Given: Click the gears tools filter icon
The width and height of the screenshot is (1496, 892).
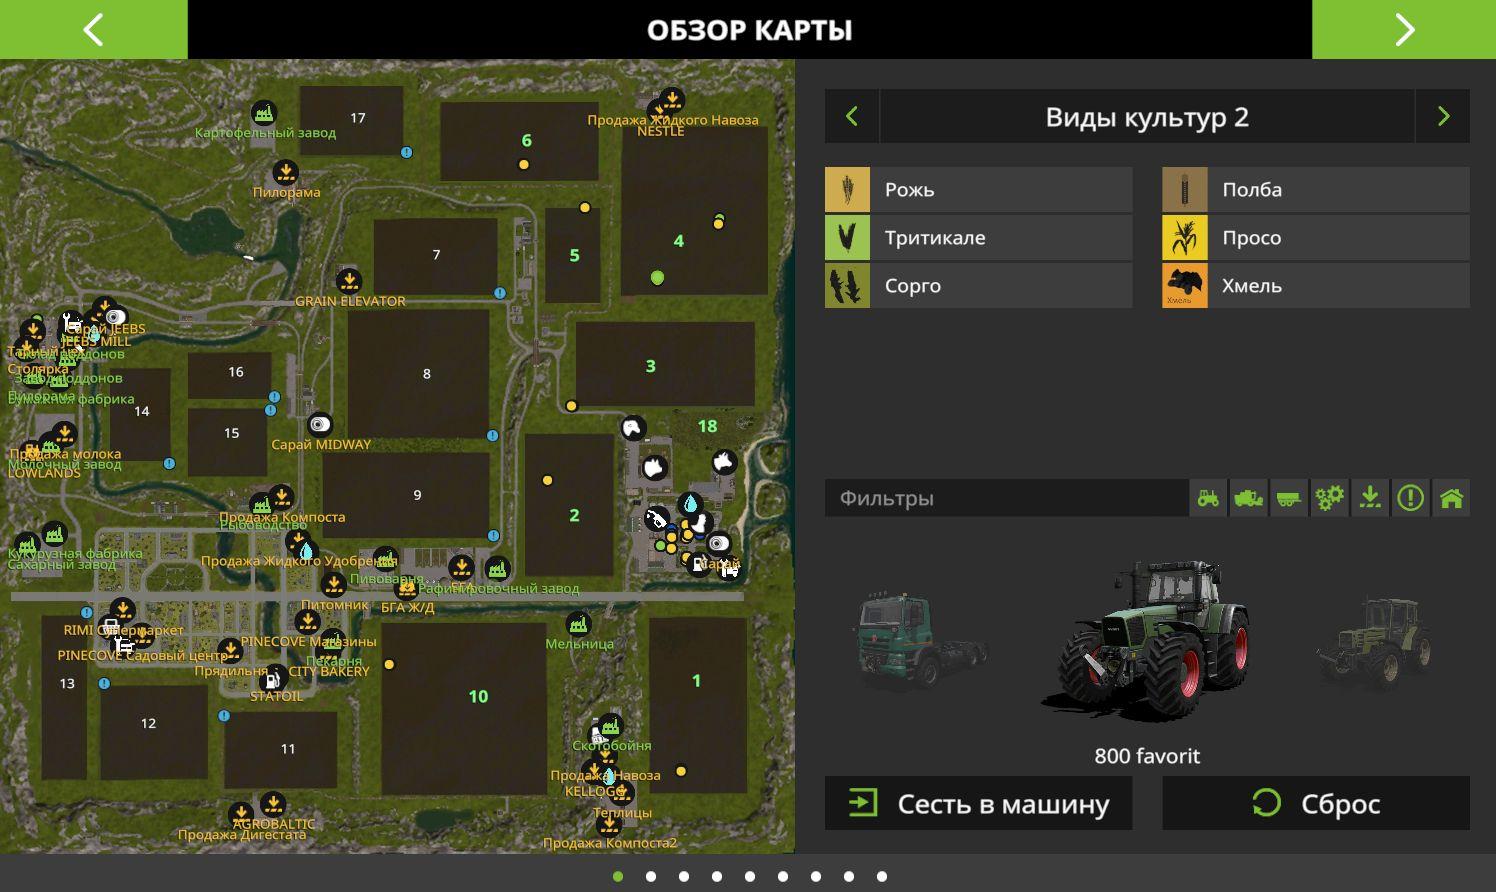Looking at the screenshot, I should point(1329,498).
